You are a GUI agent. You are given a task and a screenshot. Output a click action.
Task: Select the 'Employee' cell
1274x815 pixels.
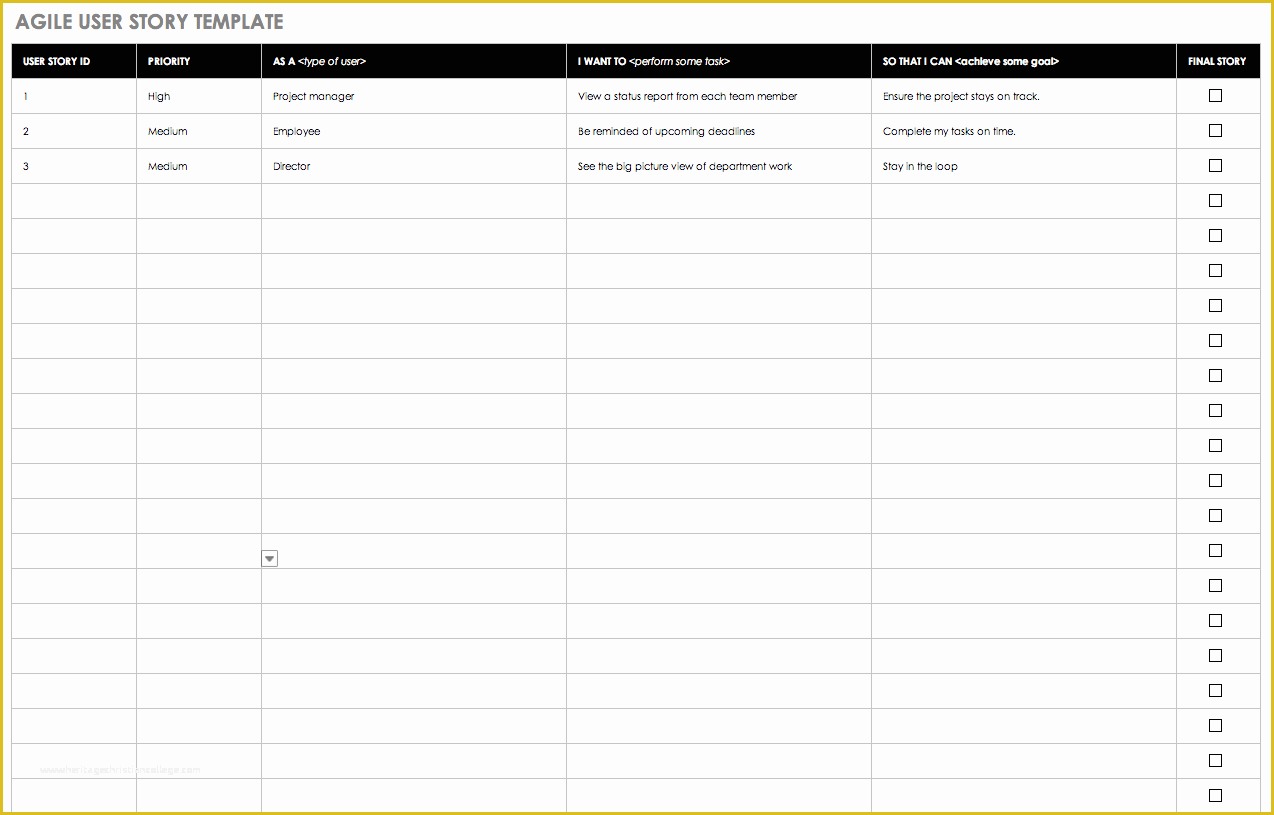tap(414, 131)
